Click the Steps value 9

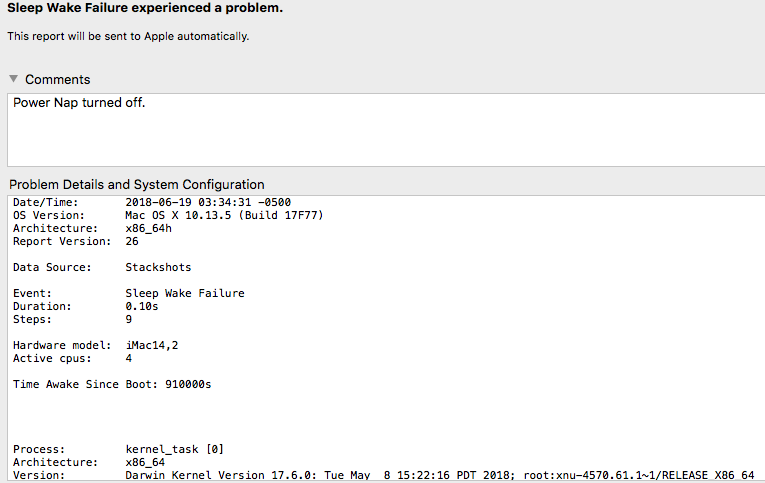pyautogui.click(x=129, y=320)
